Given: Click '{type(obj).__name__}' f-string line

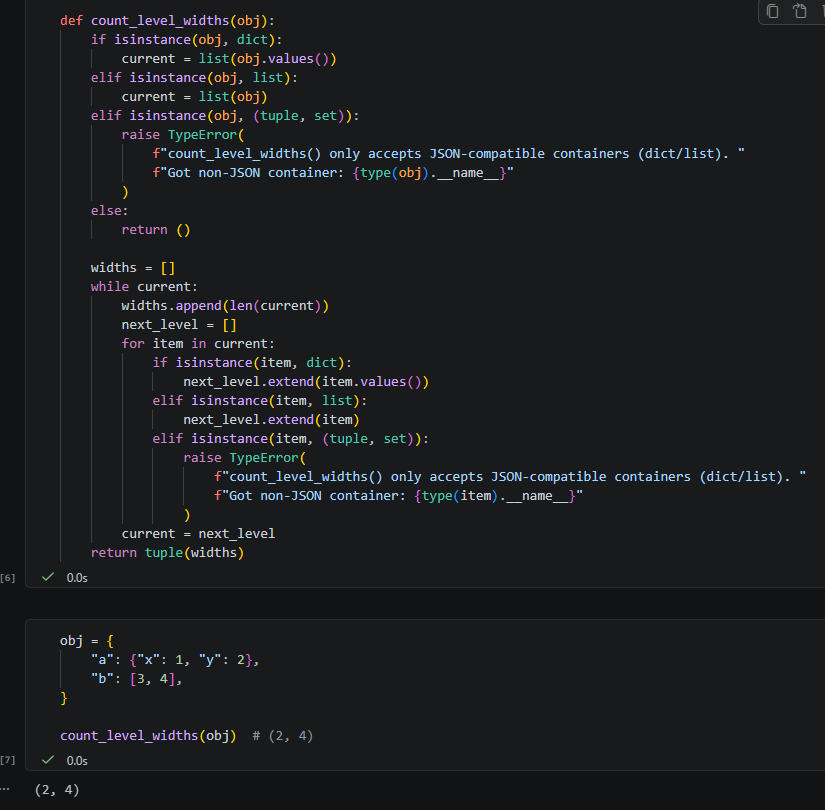Looking at the screenshot, I should pos(333,173).
